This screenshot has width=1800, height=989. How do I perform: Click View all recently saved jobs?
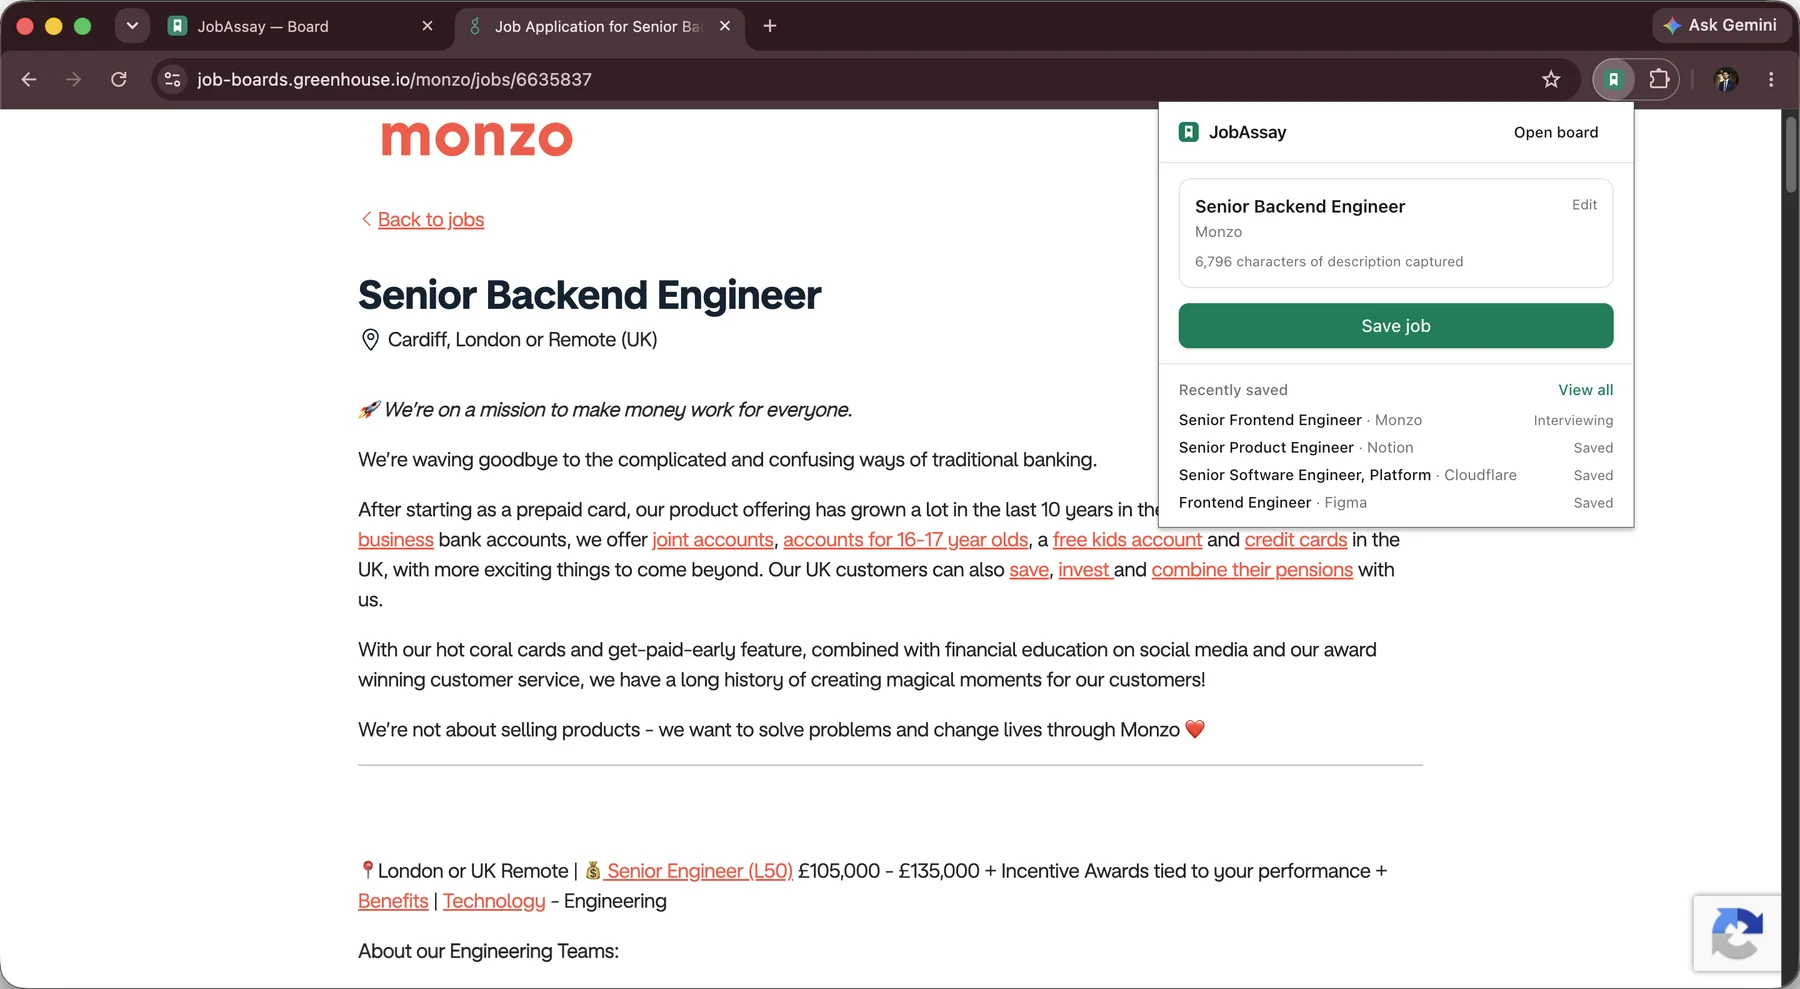click(x=1585, y=390)
